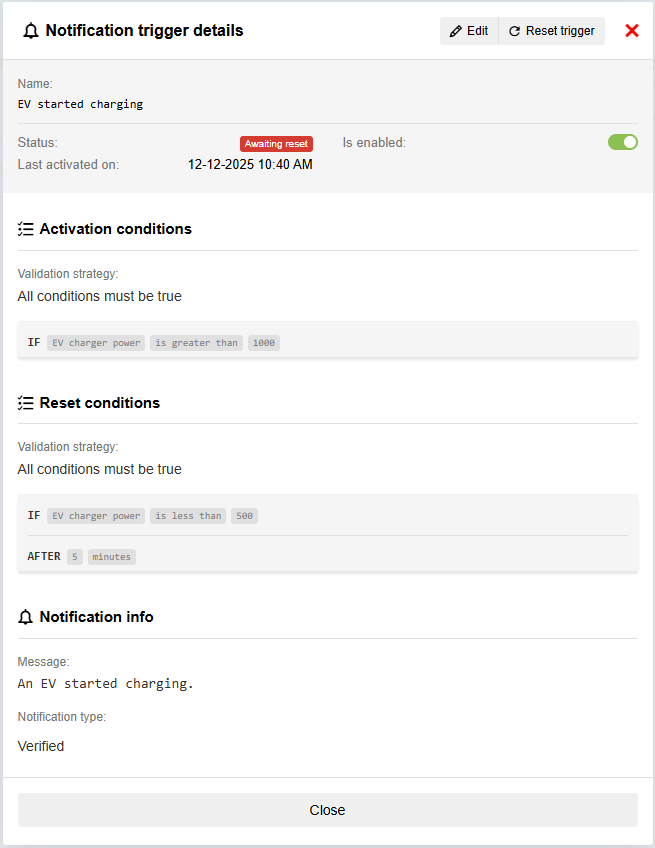655x848 pixels.
Task: Close the dialog with the red X
Action: pyautogui.click(x=632, y=31)
